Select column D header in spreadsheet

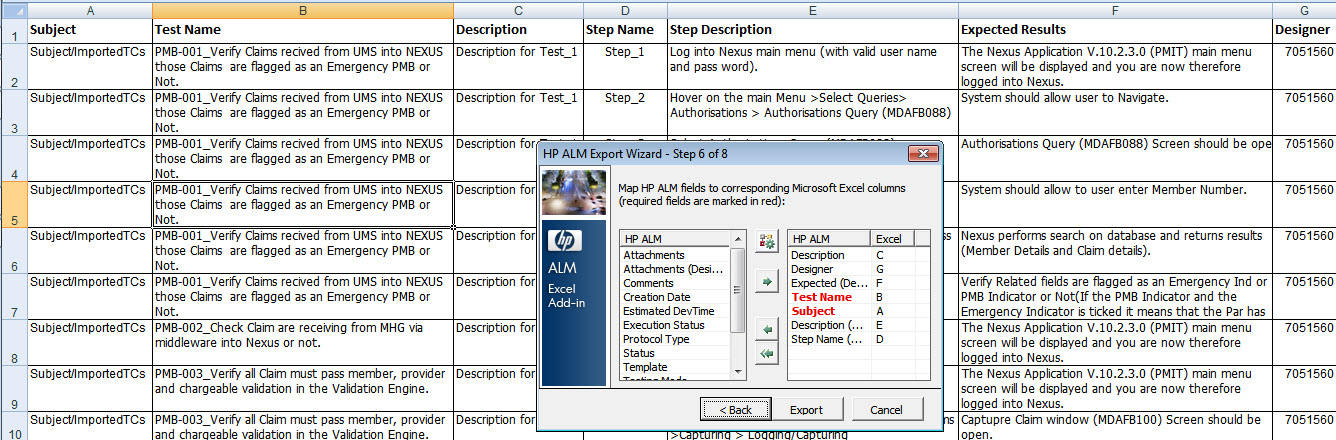tap(625, 9)
